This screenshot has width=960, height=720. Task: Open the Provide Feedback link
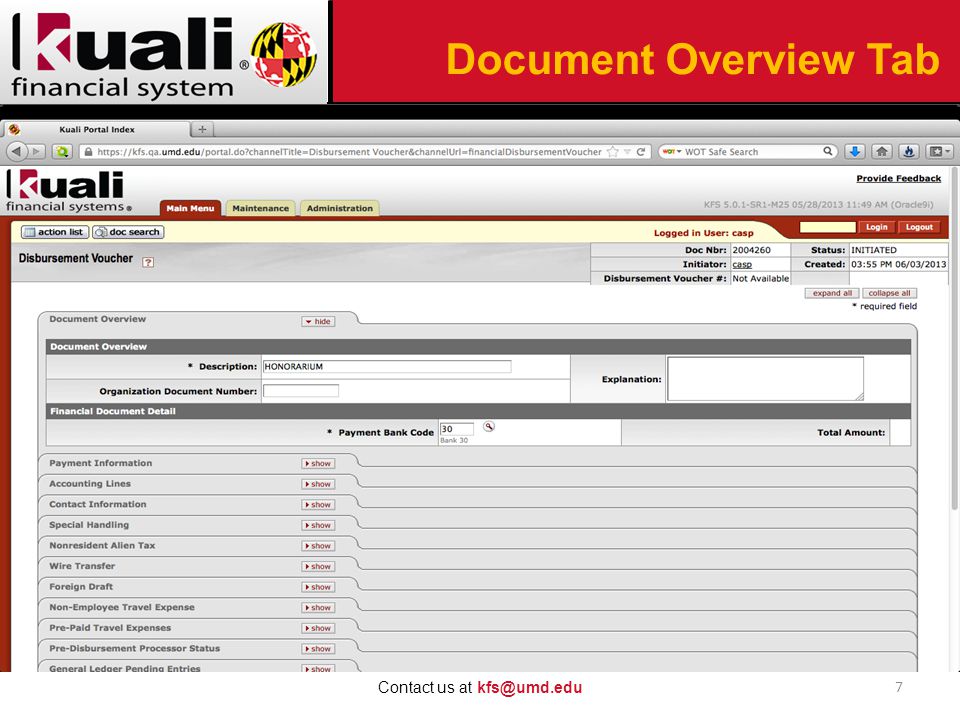point(898,178)
